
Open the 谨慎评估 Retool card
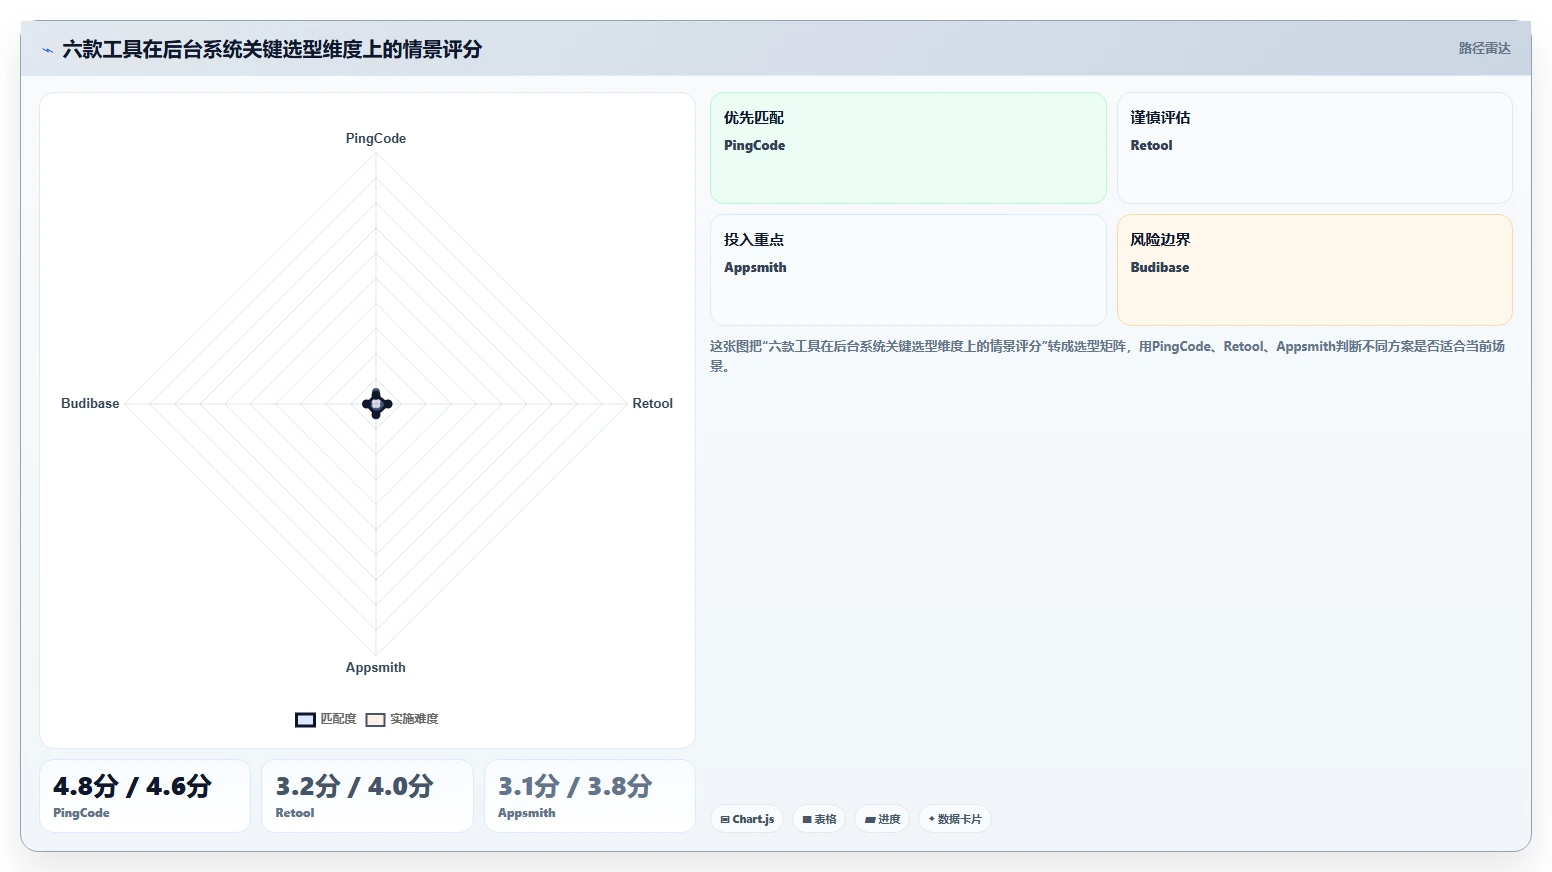[1314, 148]
